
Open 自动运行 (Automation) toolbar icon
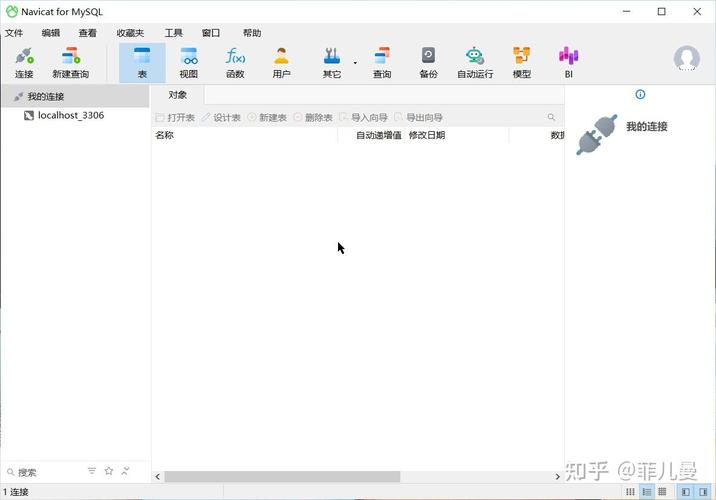click(x=475, y=63)
